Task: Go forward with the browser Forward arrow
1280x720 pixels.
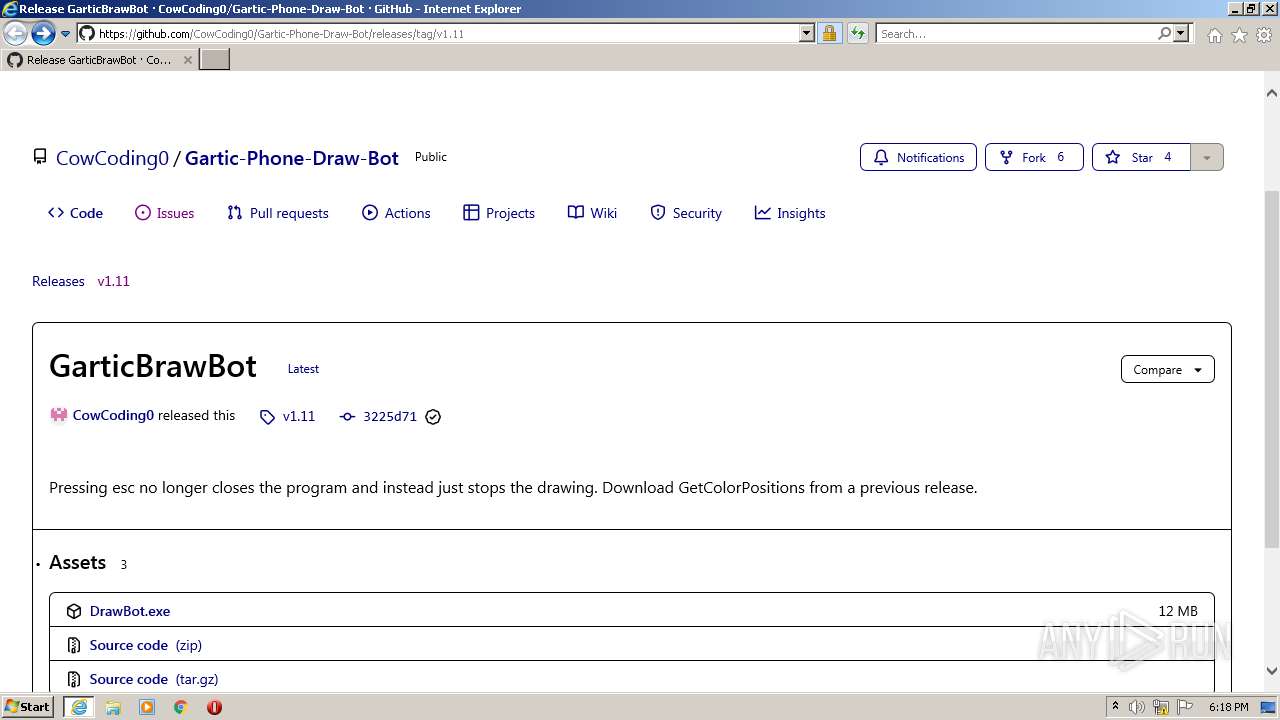Action: pos(43,34)
